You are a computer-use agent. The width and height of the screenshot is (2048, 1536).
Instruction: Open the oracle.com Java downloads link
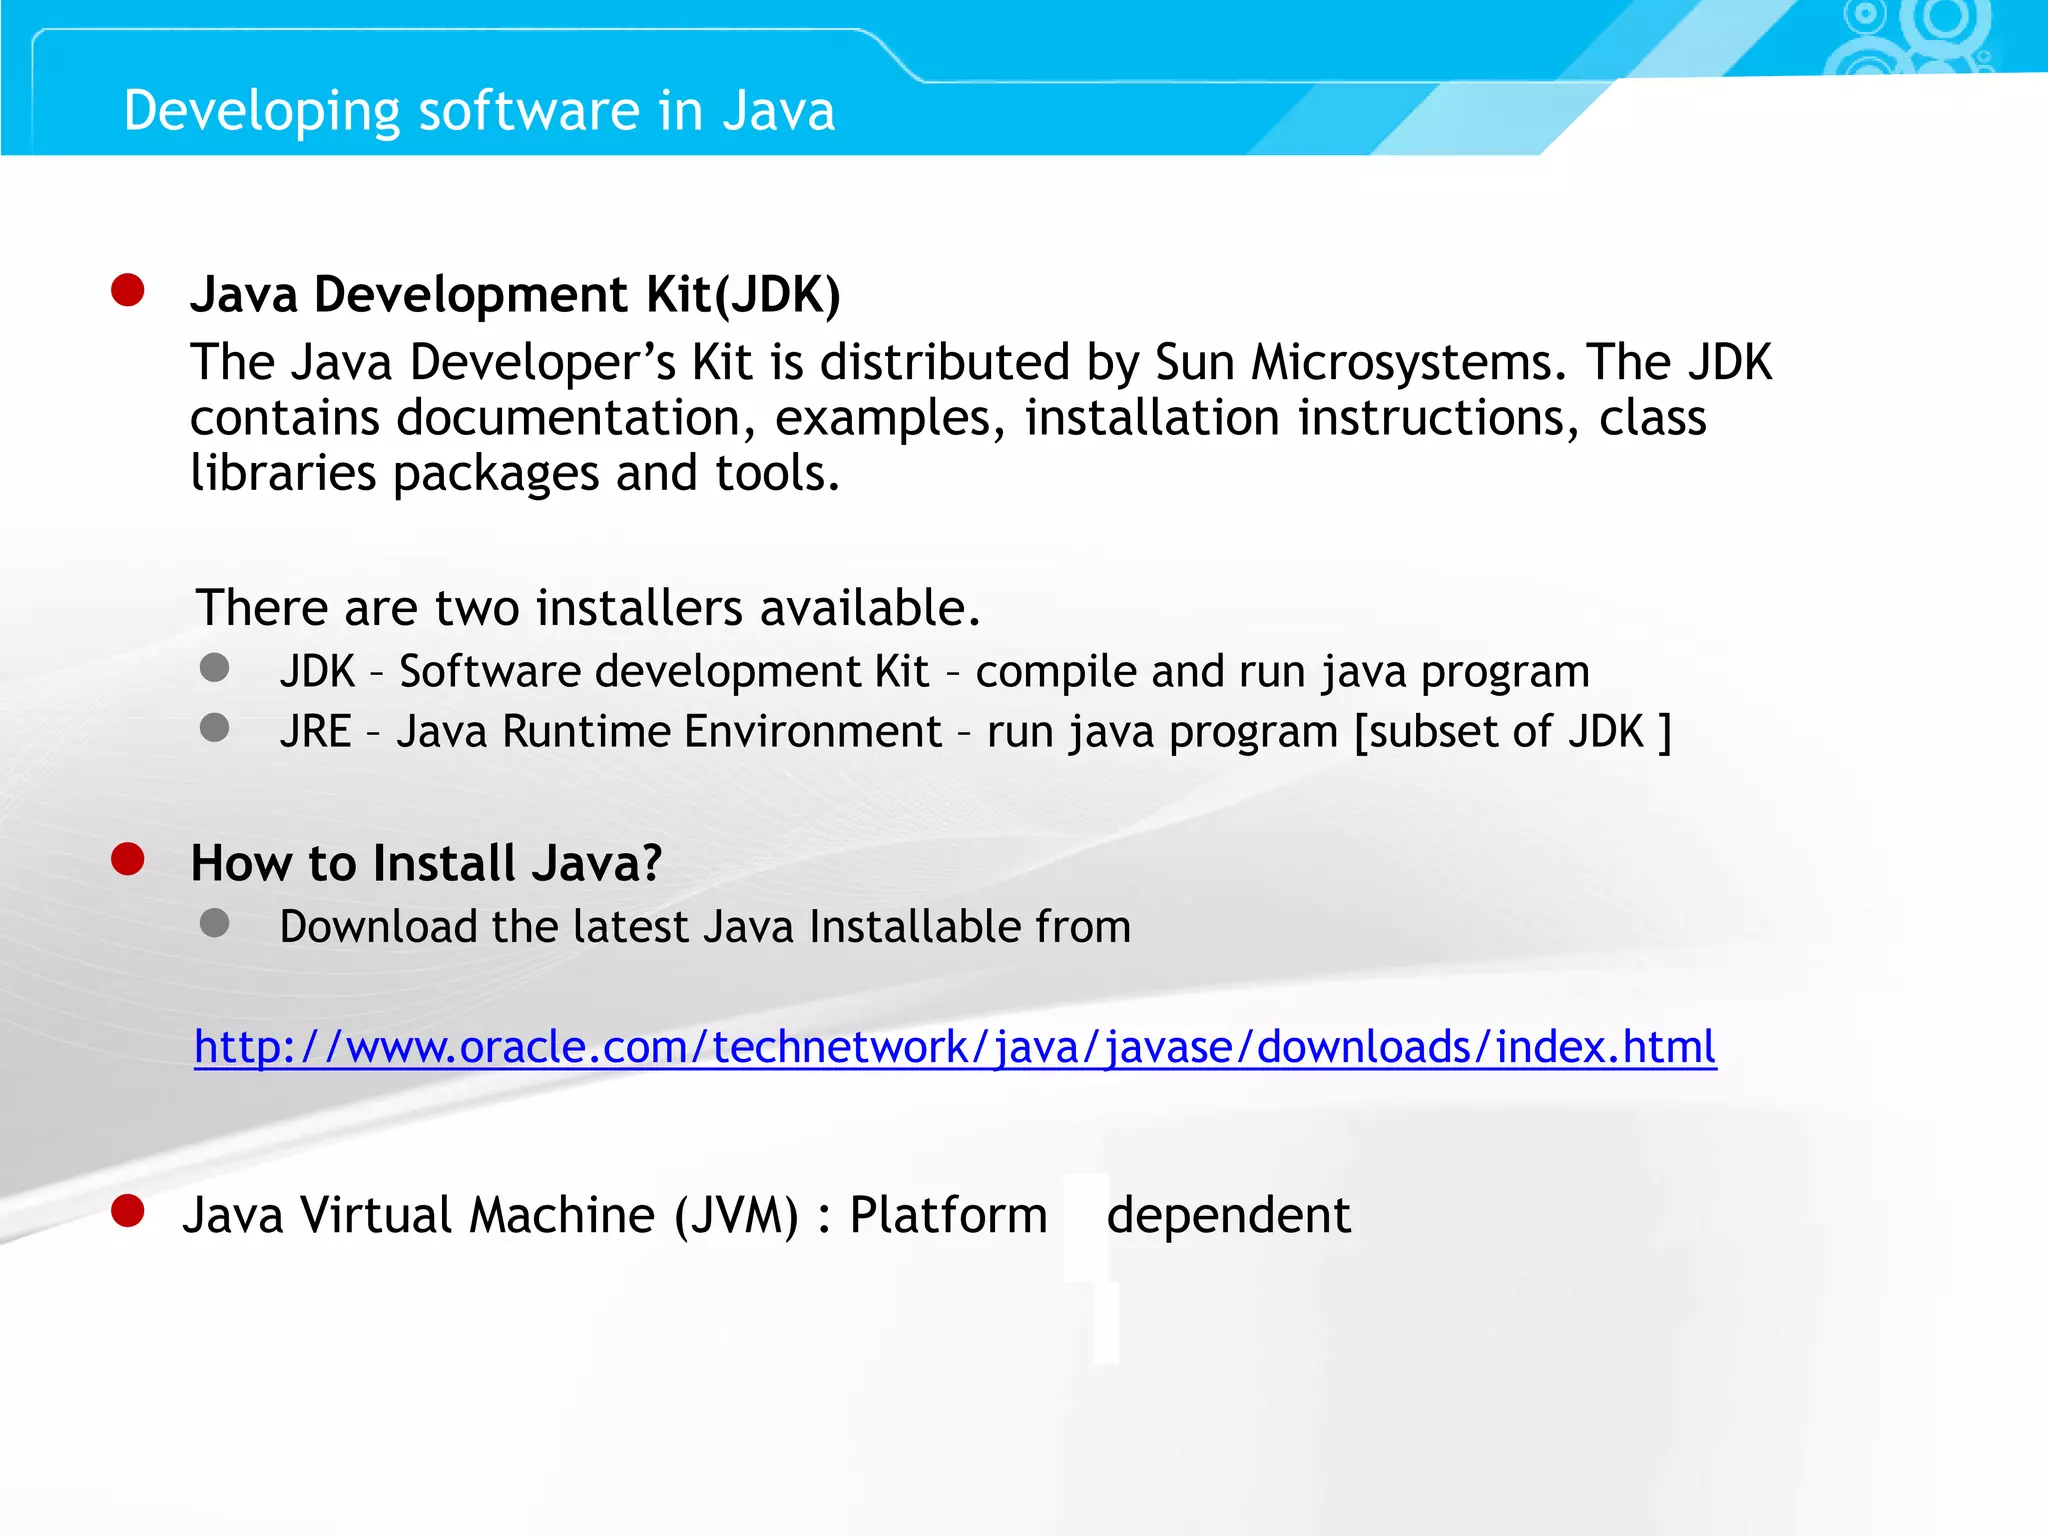pos(955,1047)
